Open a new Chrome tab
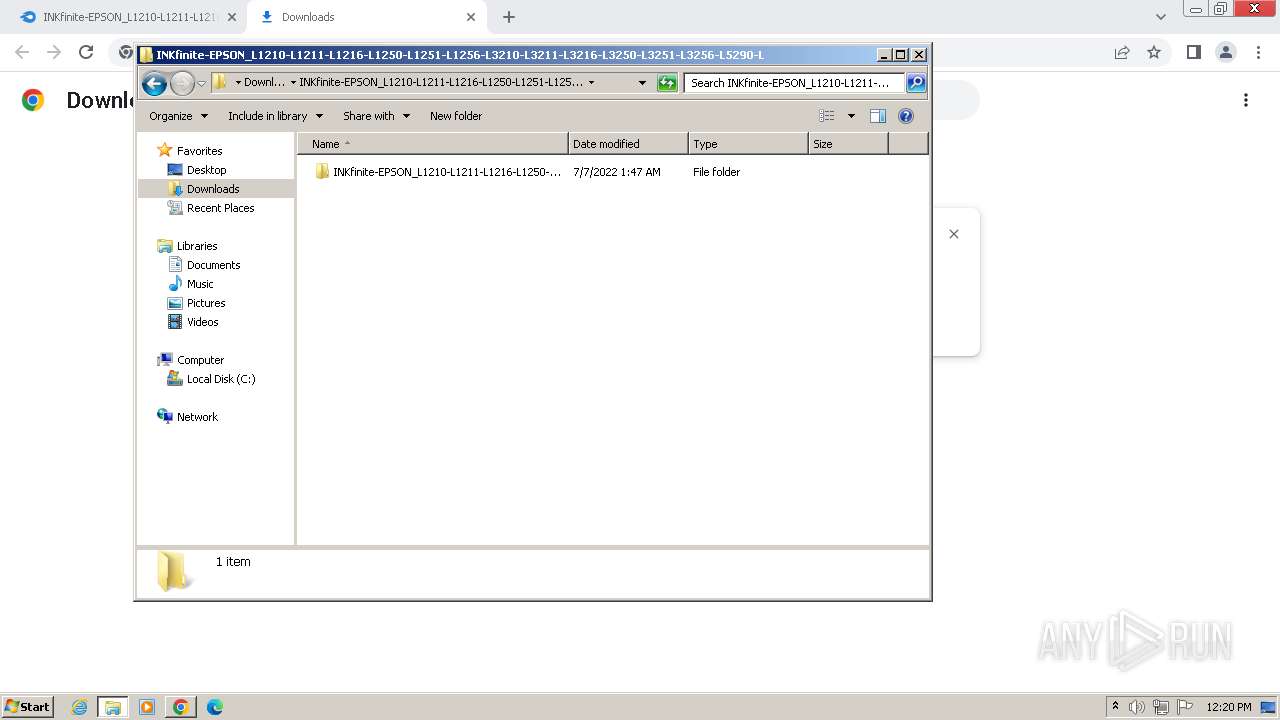 [x=509, y=17]
